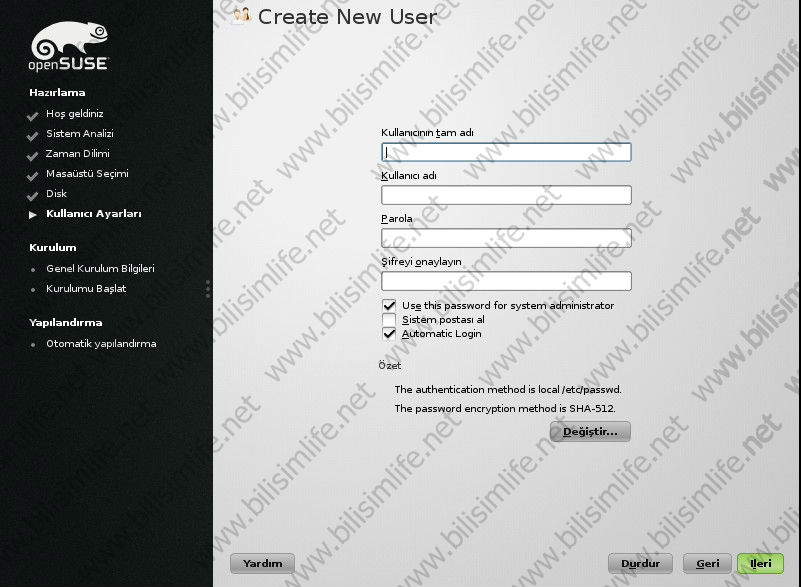Click the bullet beside Otomatik yapılandırma
The image size is (801, 587).
point(33,344)
